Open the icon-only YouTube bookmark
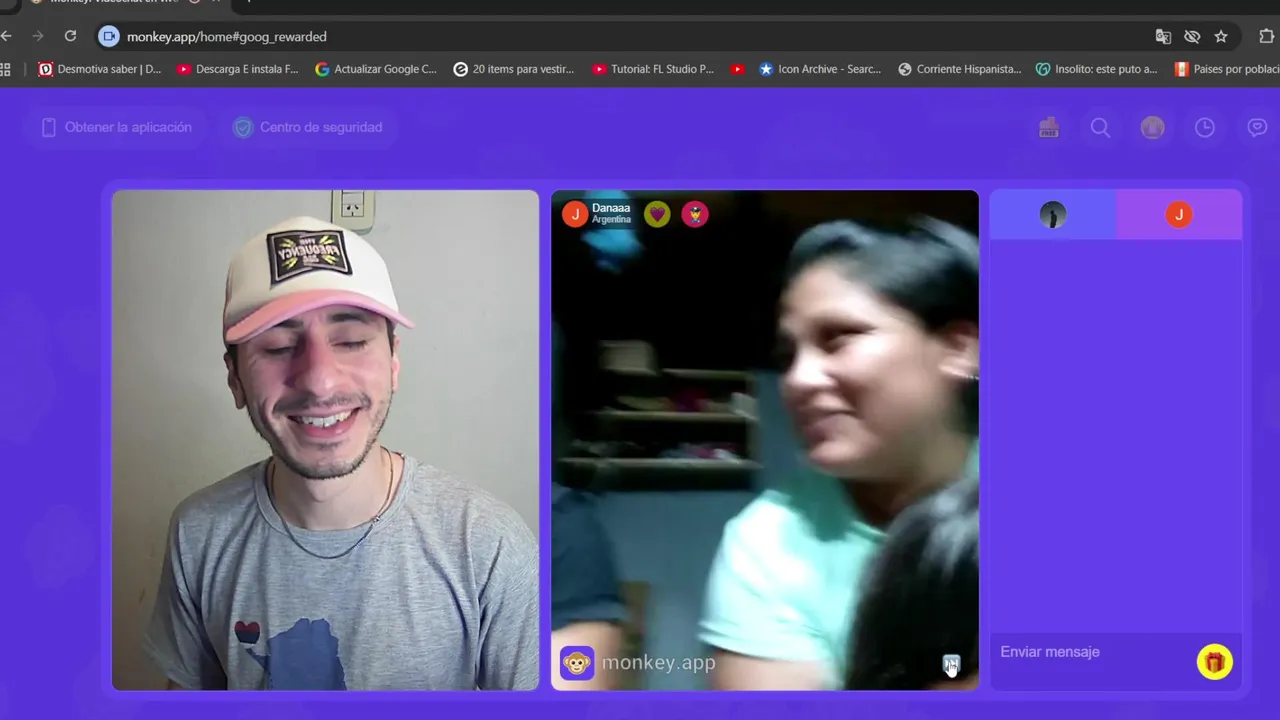 coord(738,69)
